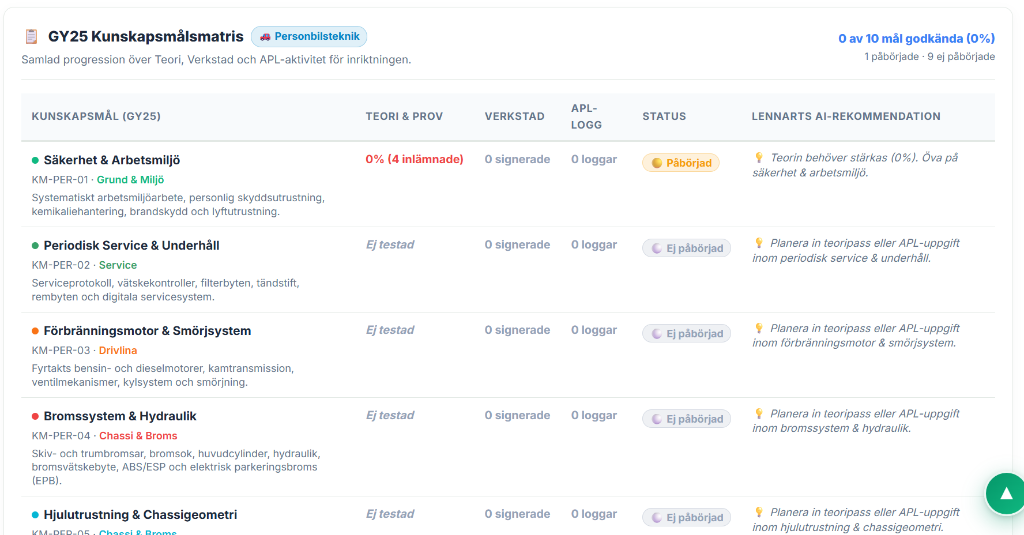Viewport: 1024px width, 535px height.
Task: Click Ej påbörjad badge for Periodisk Service
Action: [x=686, y=248]
